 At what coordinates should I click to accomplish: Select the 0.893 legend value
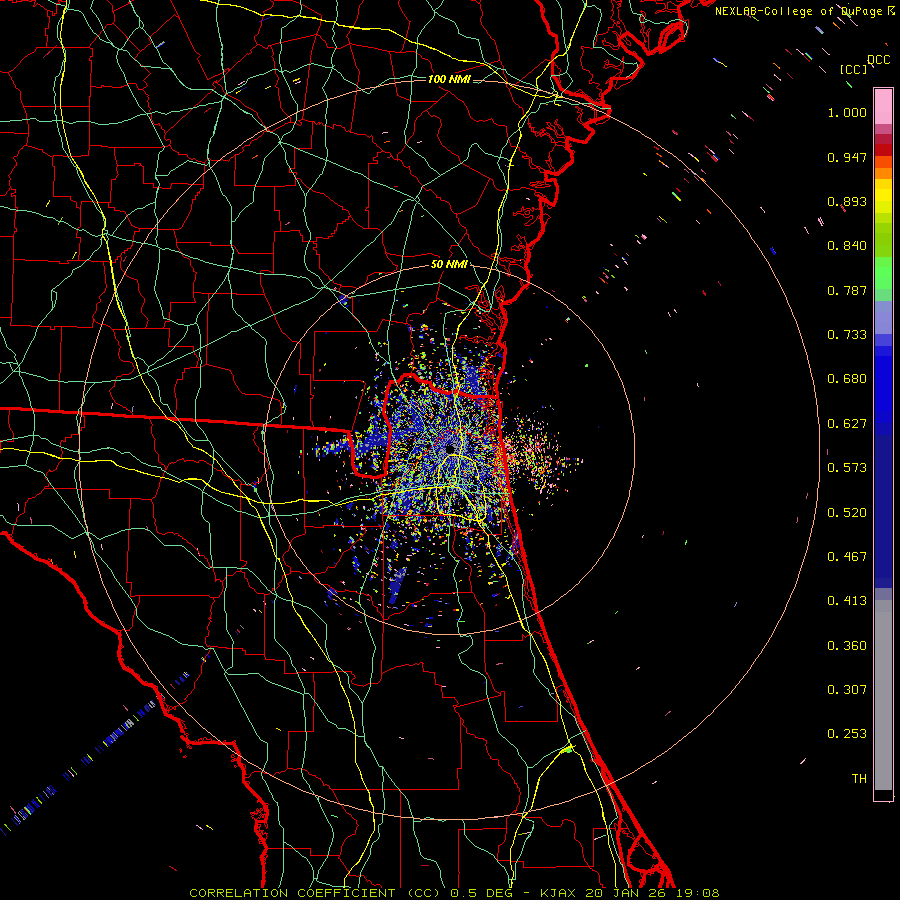point(847,201)
